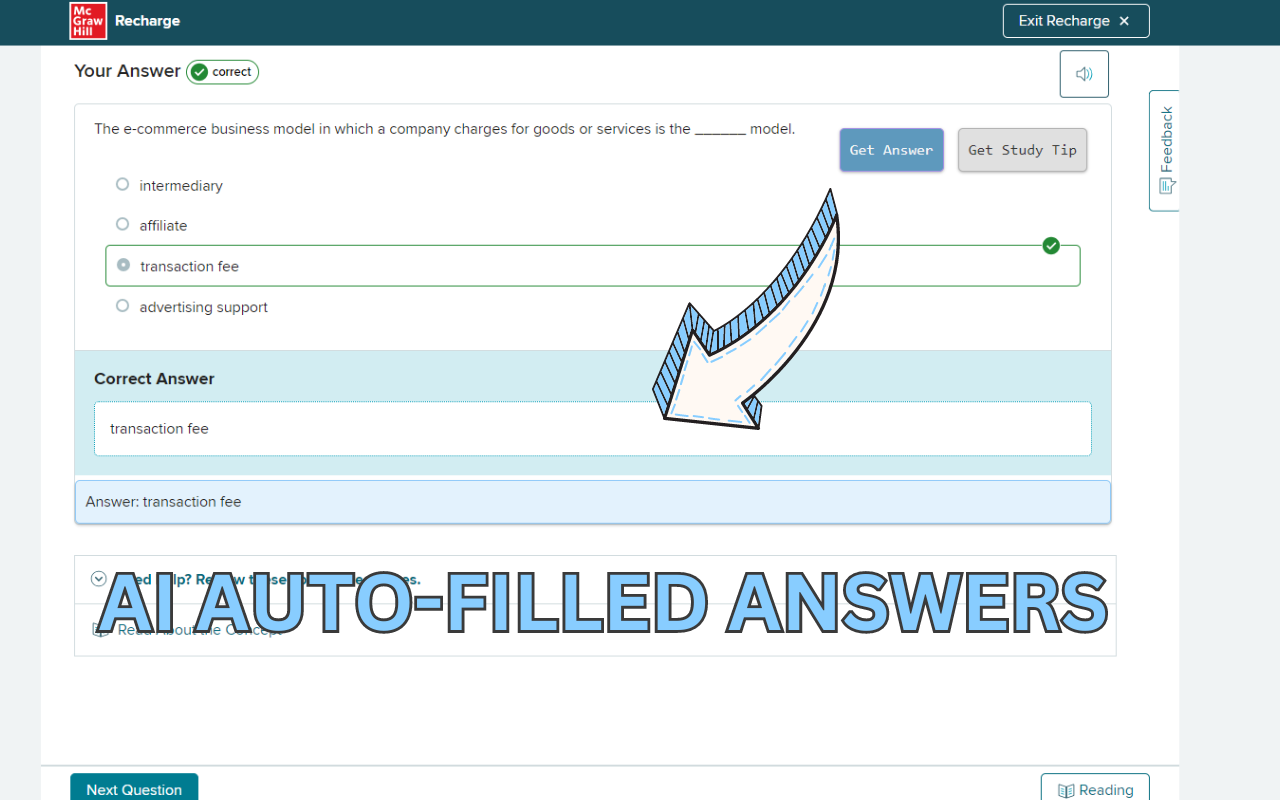This screenshot has width=1280, height=800.
Task: Click the McGraw Hill logo
Action: point(86,20)
